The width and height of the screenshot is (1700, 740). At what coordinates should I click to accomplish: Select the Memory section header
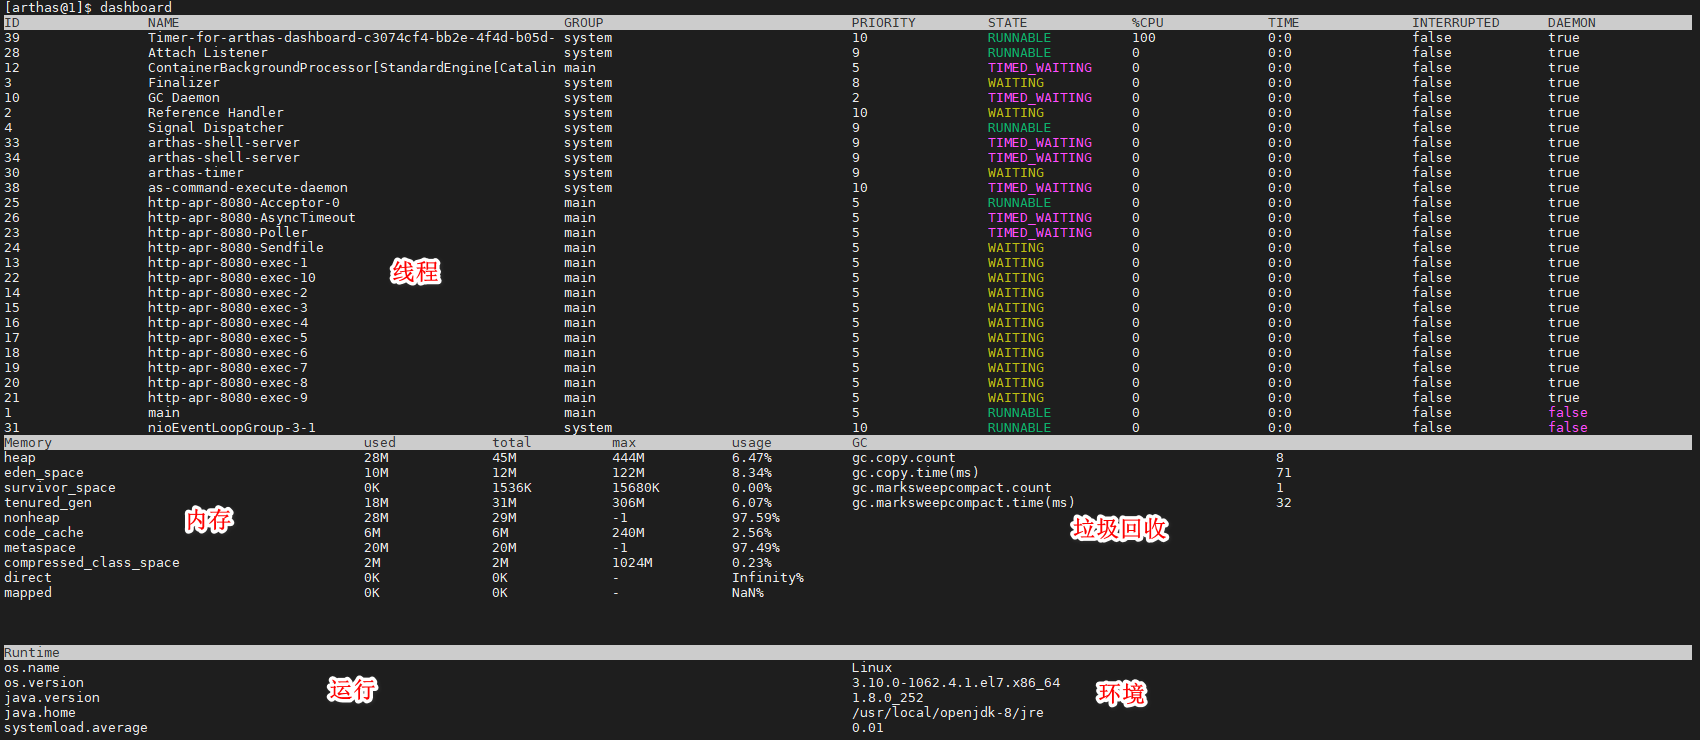[x=28, y=443]
